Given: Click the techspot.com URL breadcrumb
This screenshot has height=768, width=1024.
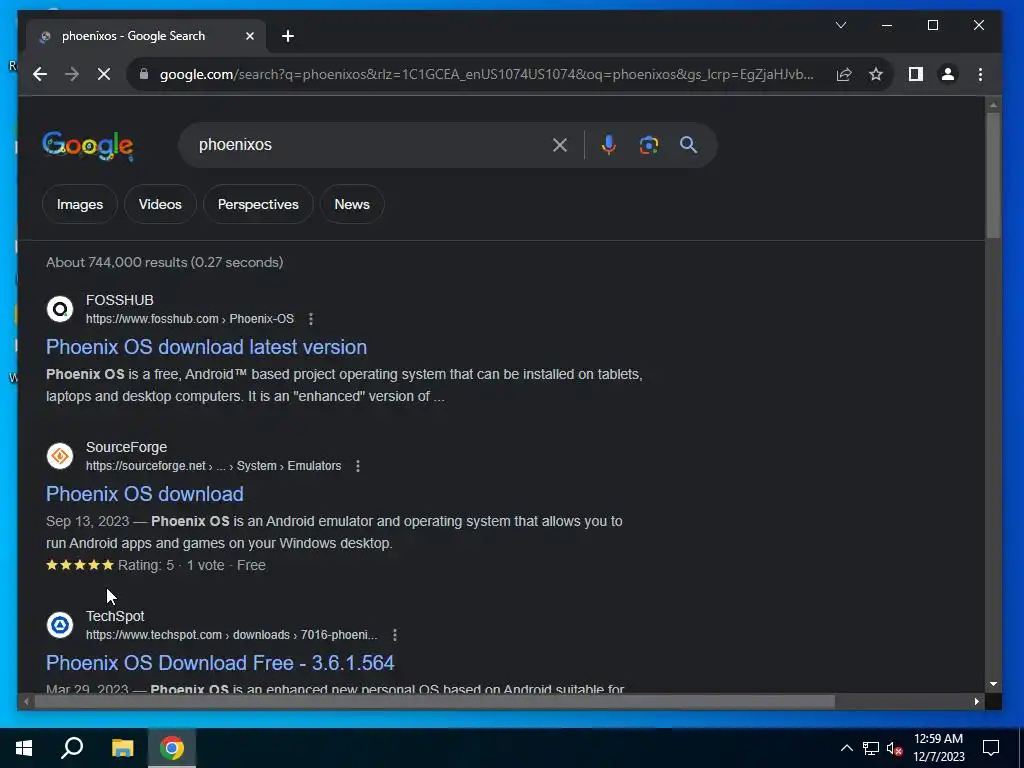Looking at the screenshot, I should 231,635.
